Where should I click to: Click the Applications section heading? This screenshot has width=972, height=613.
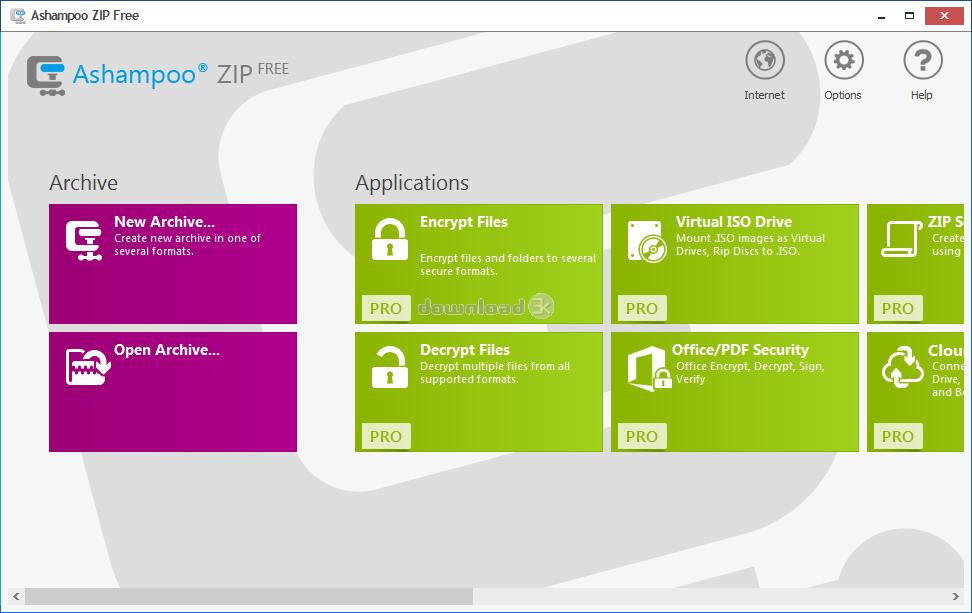tap(412, 183)
